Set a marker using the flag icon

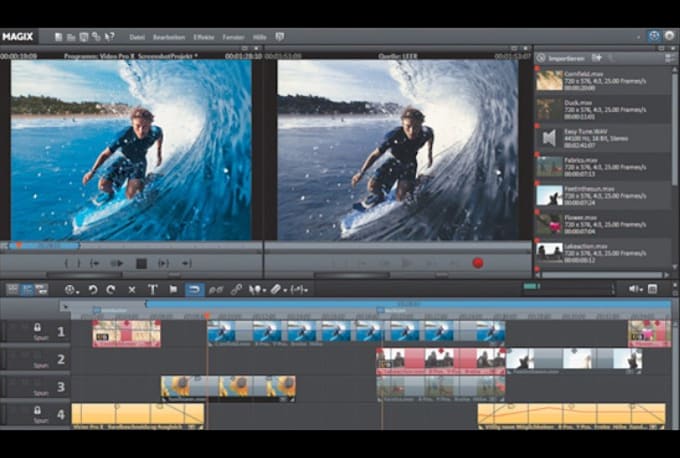pos(173,289)
